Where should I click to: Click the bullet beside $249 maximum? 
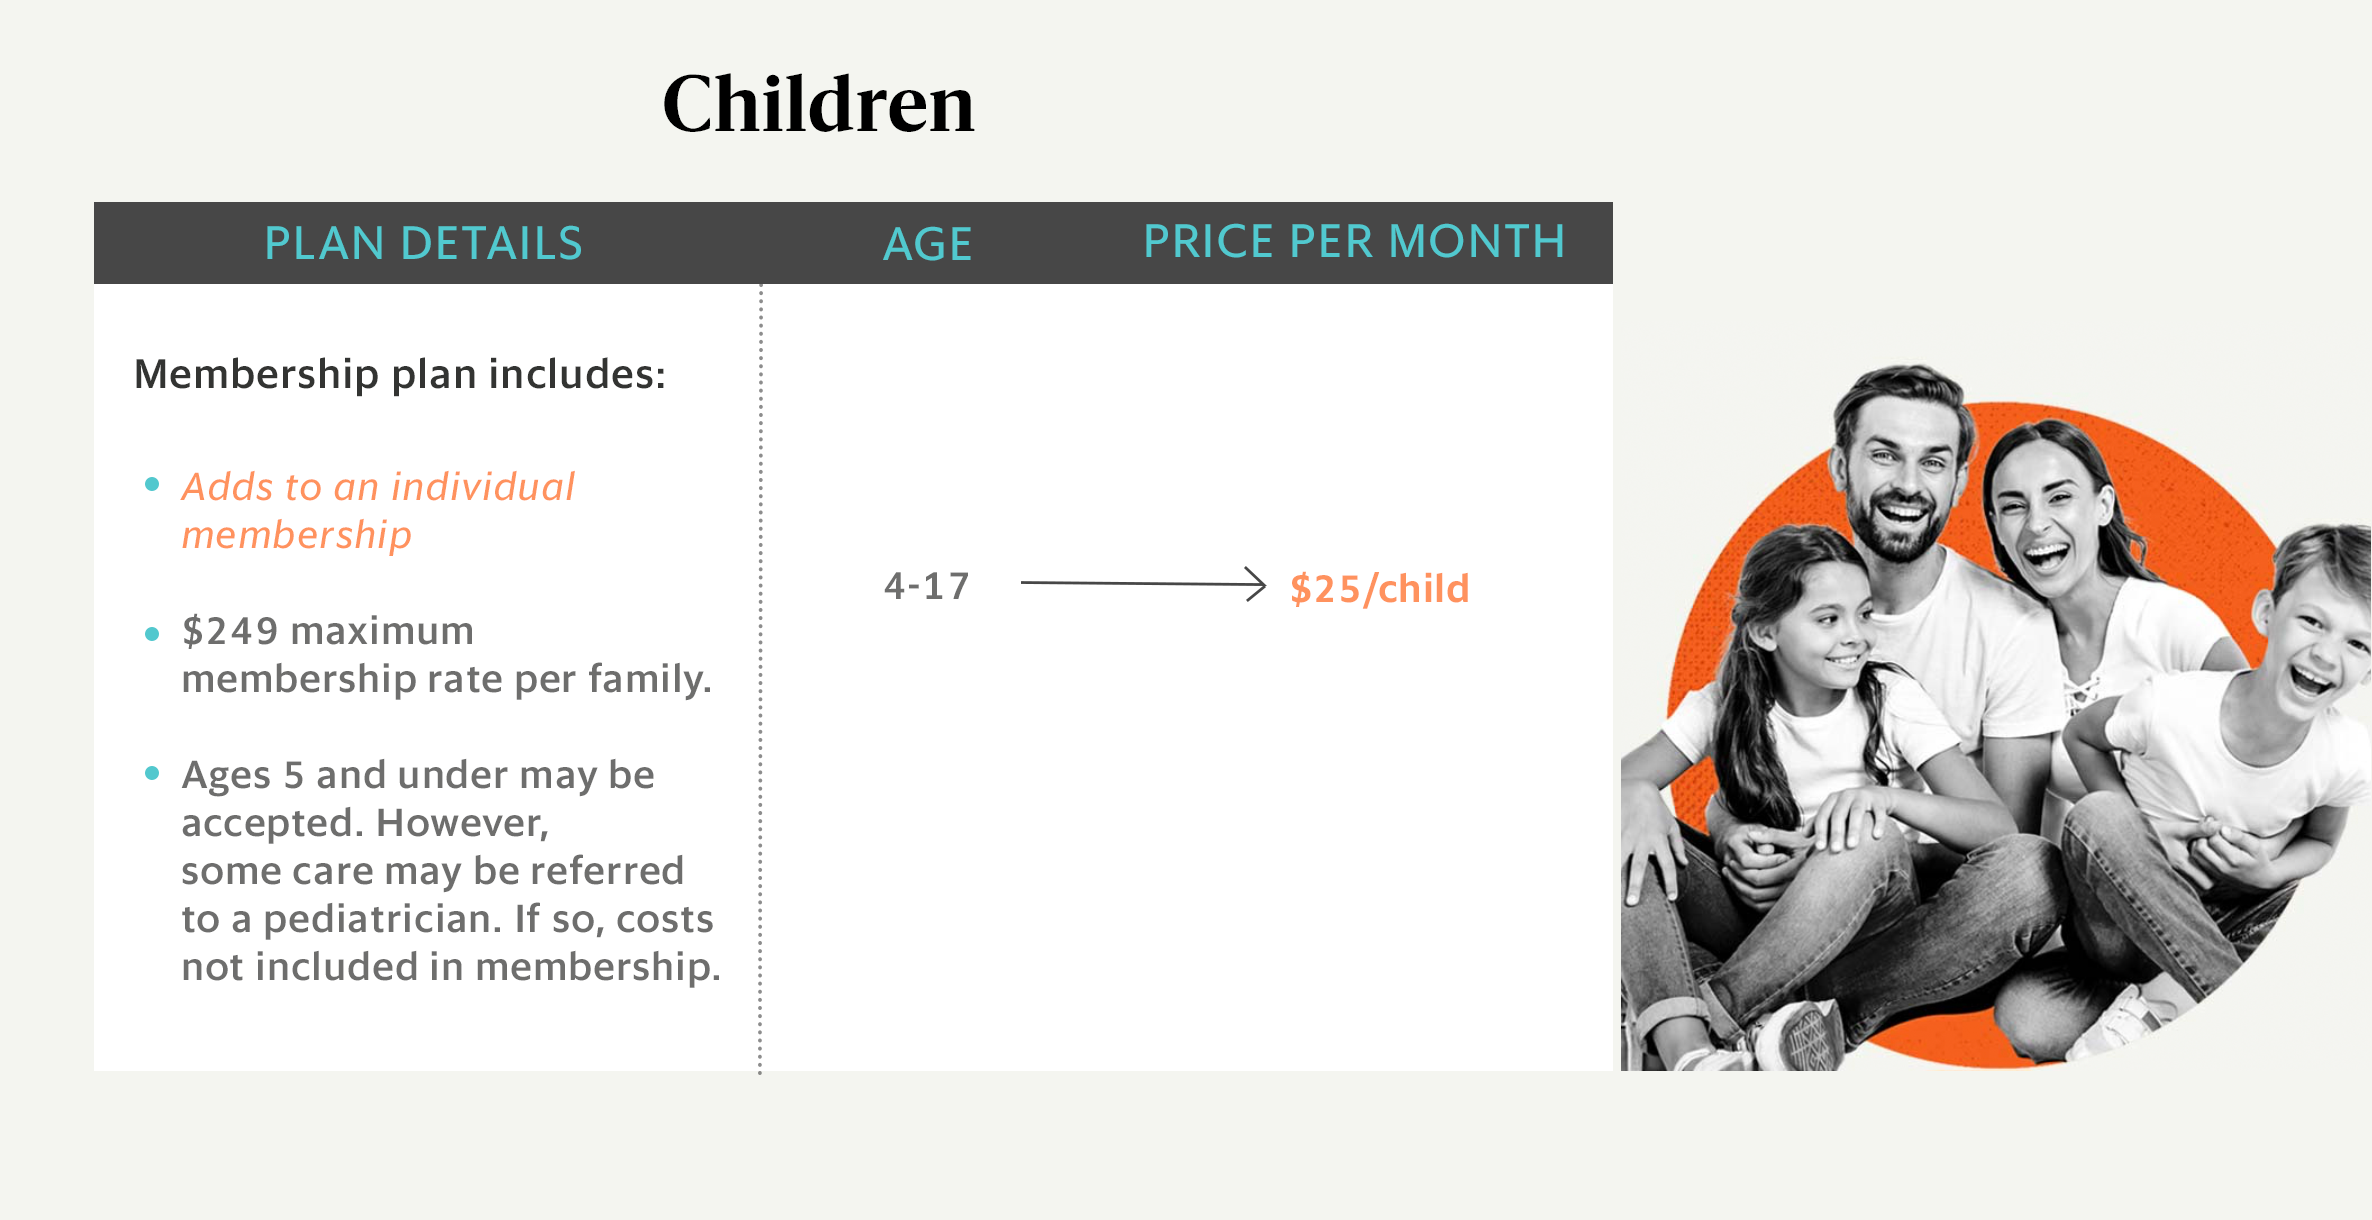pos(152,633)
